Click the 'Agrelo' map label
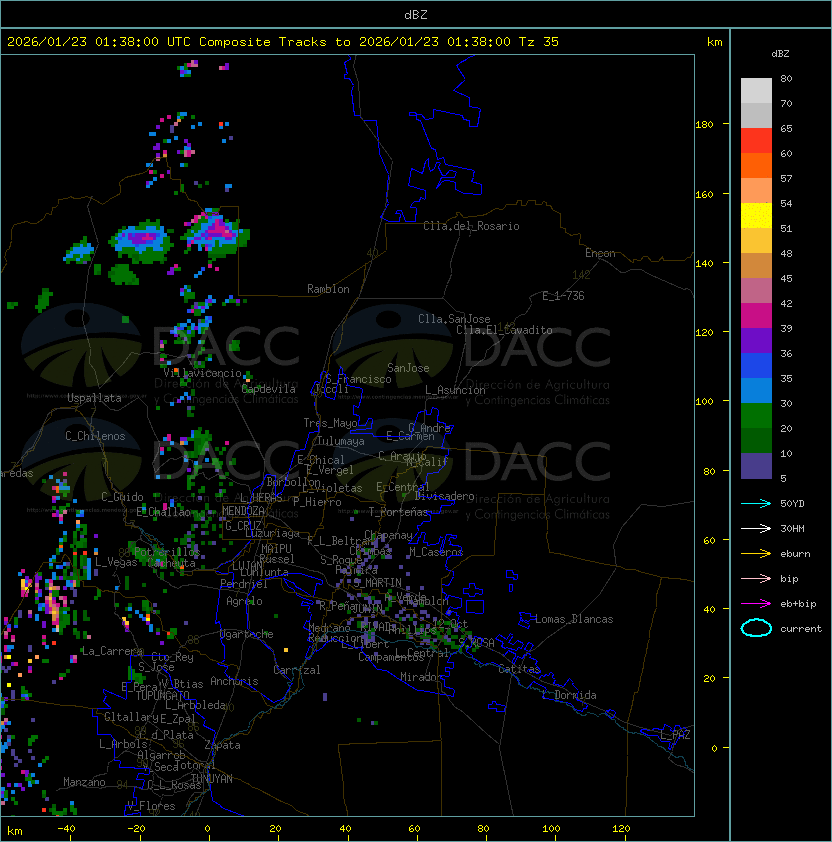 tap(244, 601)
